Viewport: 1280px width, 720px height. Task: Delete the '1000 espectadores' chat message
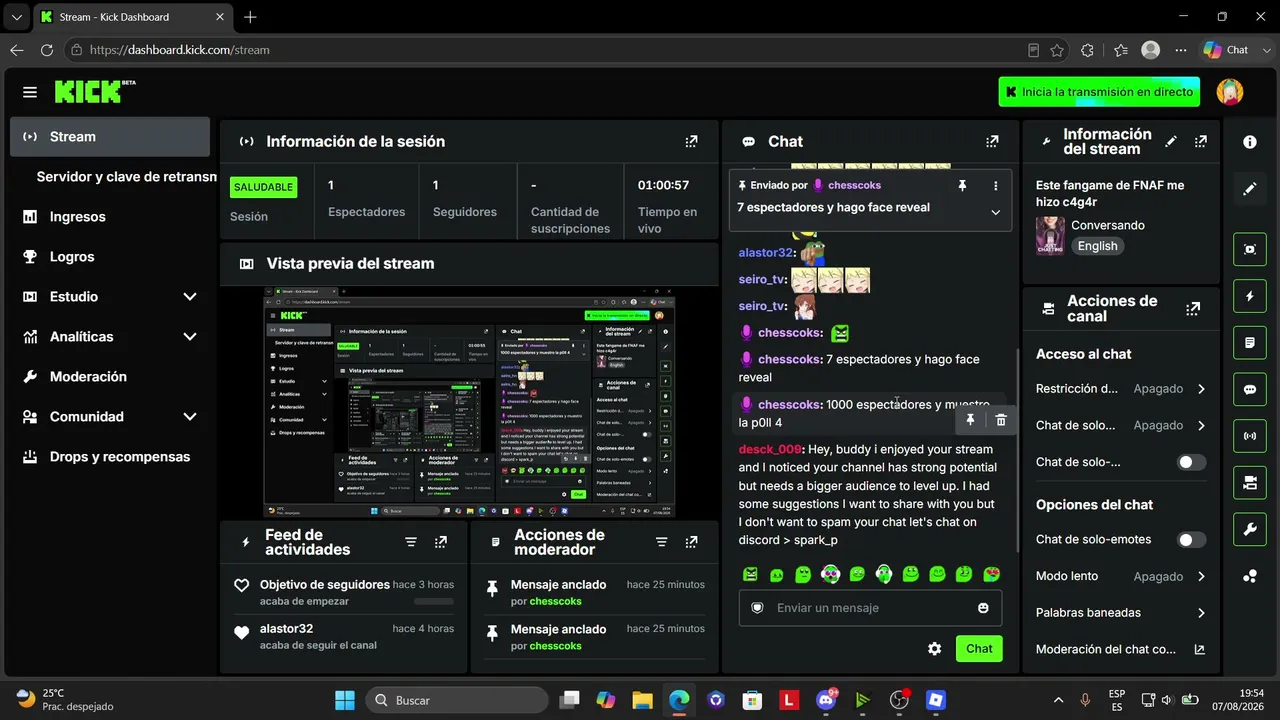pos(1001,420)
